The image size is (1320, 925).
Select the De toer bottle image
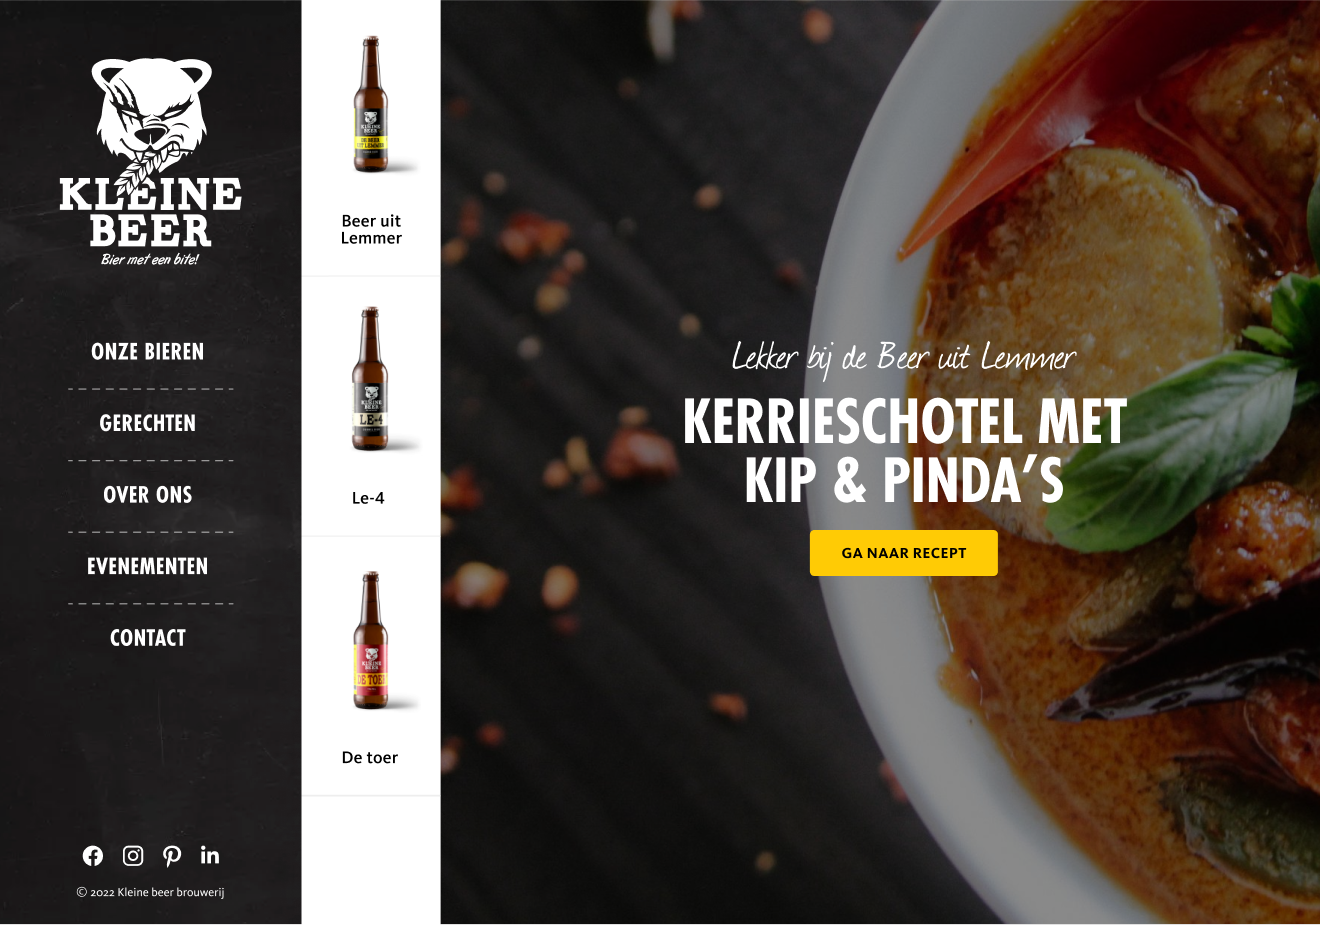[x=371, y=641]
